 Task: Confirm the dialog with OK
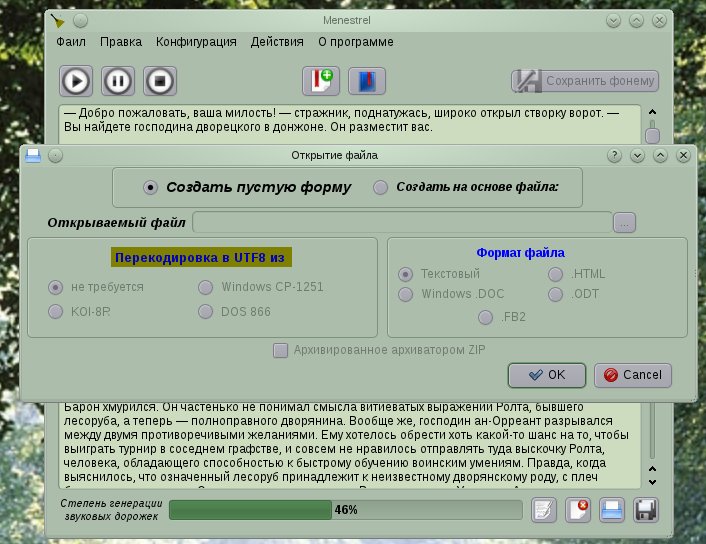[x=547, y=375]
